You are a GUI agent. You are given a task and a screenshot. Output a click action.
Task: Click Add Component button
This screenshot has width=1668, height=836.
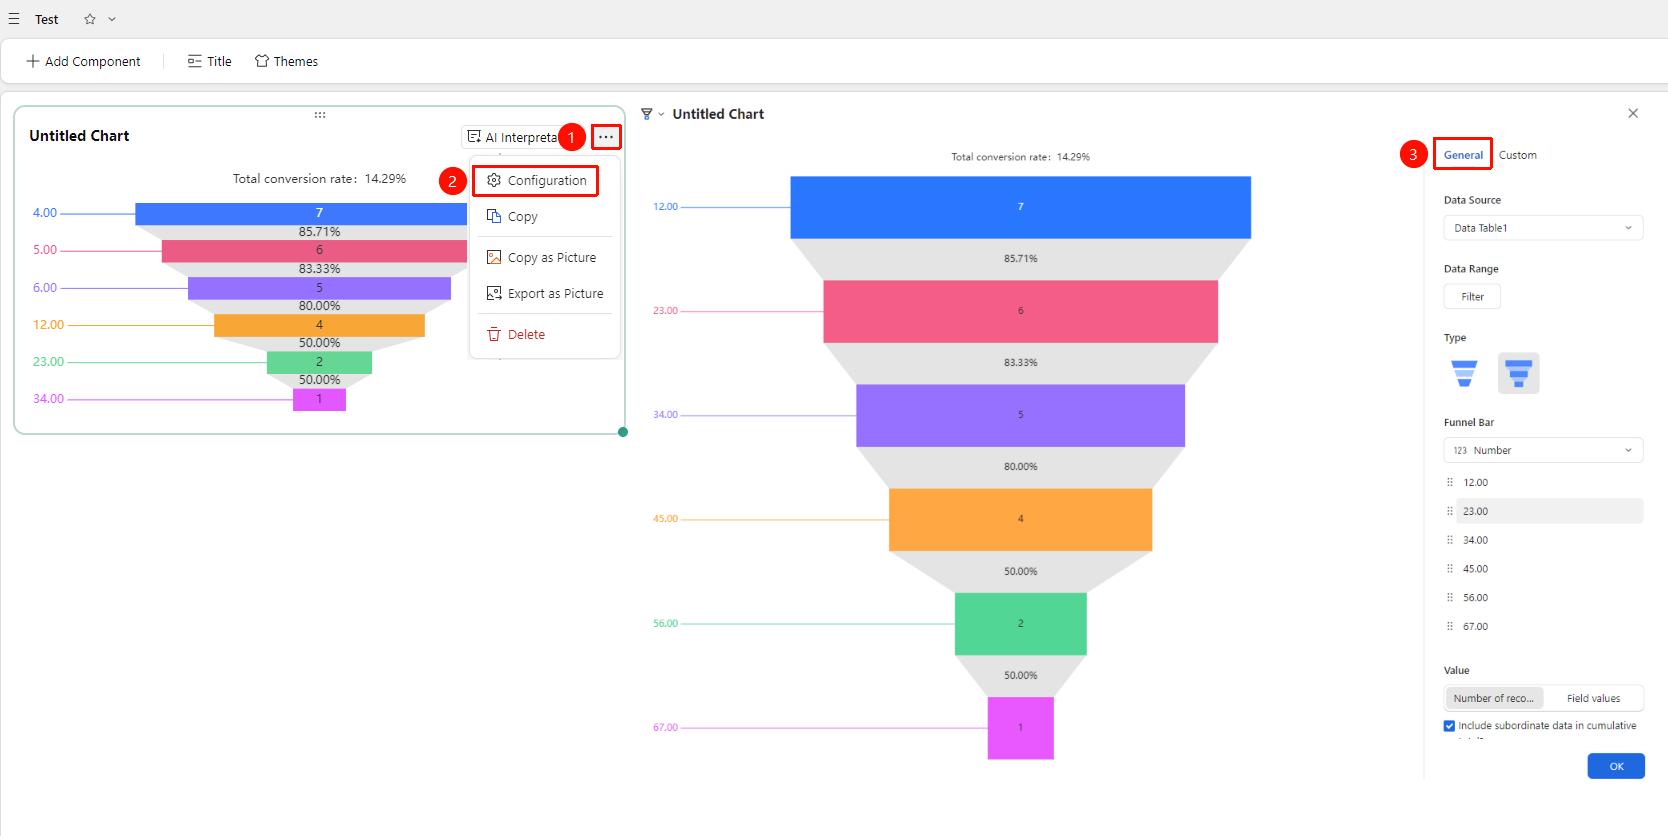pyautogui.click(x=83, y=61)
